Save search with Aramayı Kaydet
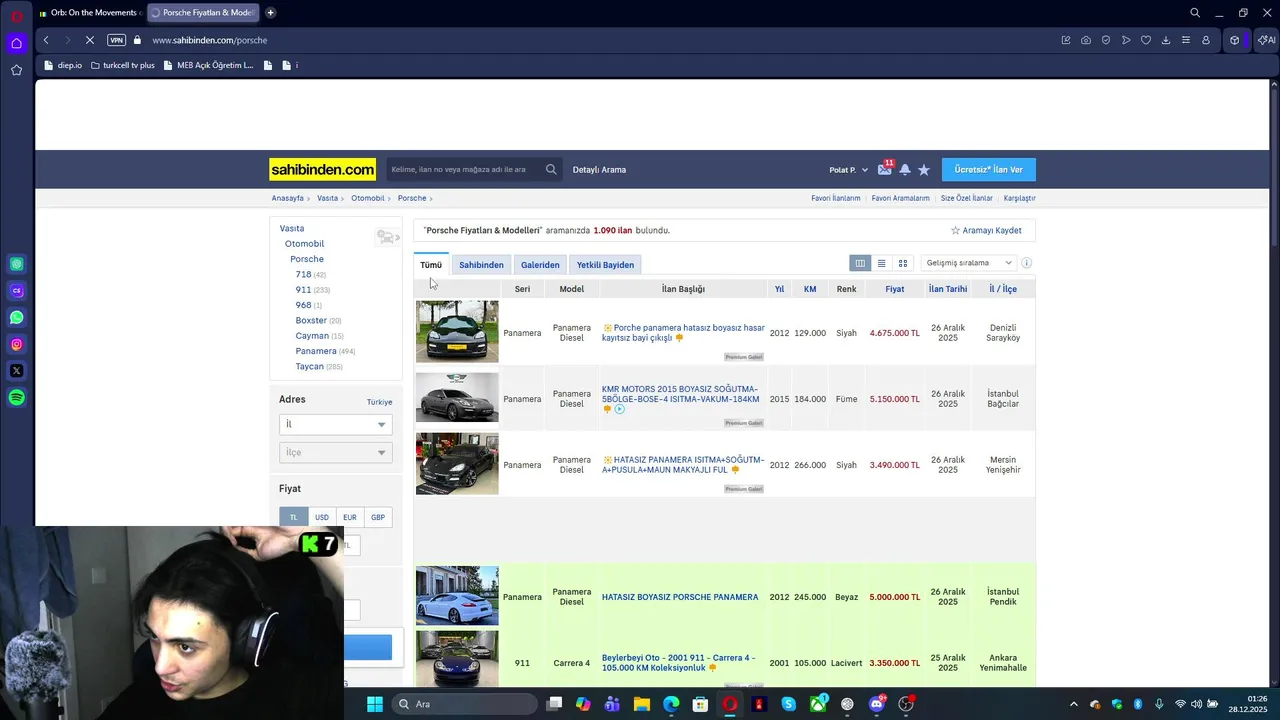The width and height of the screenshot is (1280, 720). tap(986, 230)
